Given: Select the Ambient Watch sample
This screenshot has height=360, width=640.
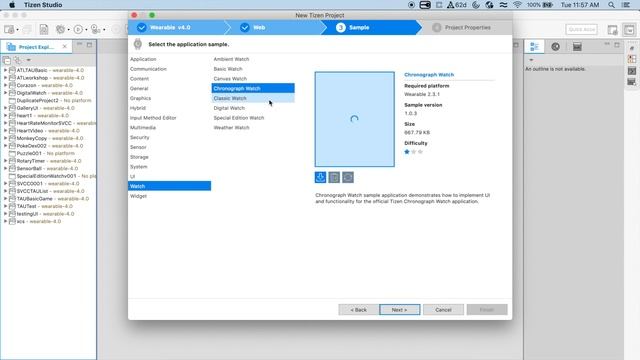Looking at the screenshot, I should click(x=253, y=59).
